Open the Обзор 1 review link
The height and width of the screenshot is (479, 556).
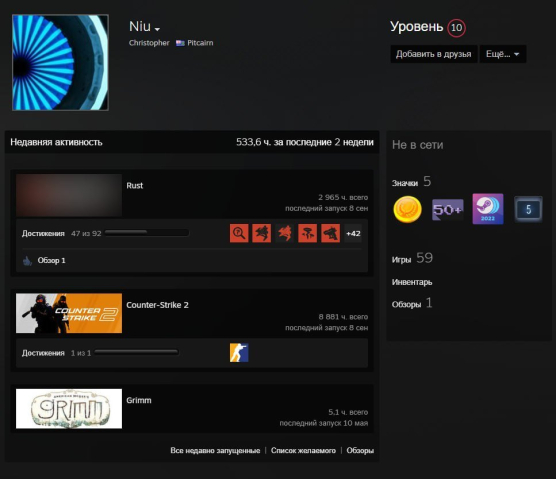click(51, 261)
